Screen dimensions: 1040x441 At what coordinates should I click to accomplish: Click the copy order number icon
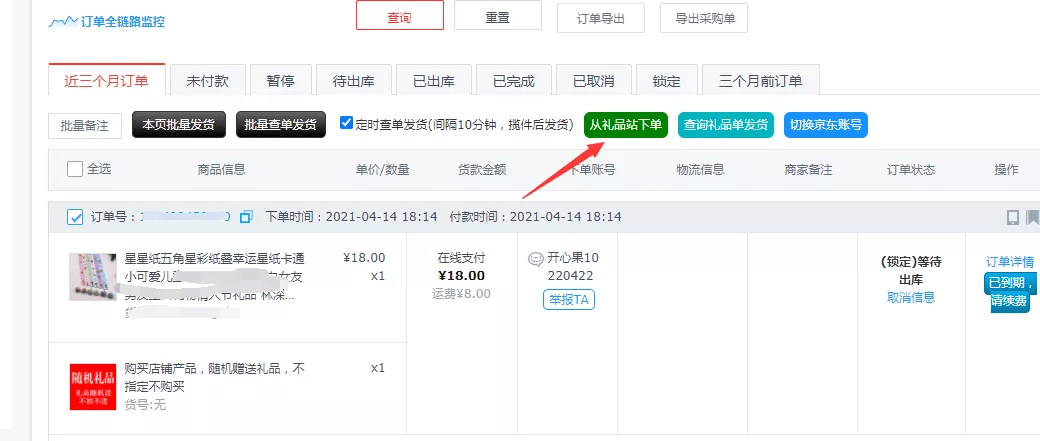(246, 217)
